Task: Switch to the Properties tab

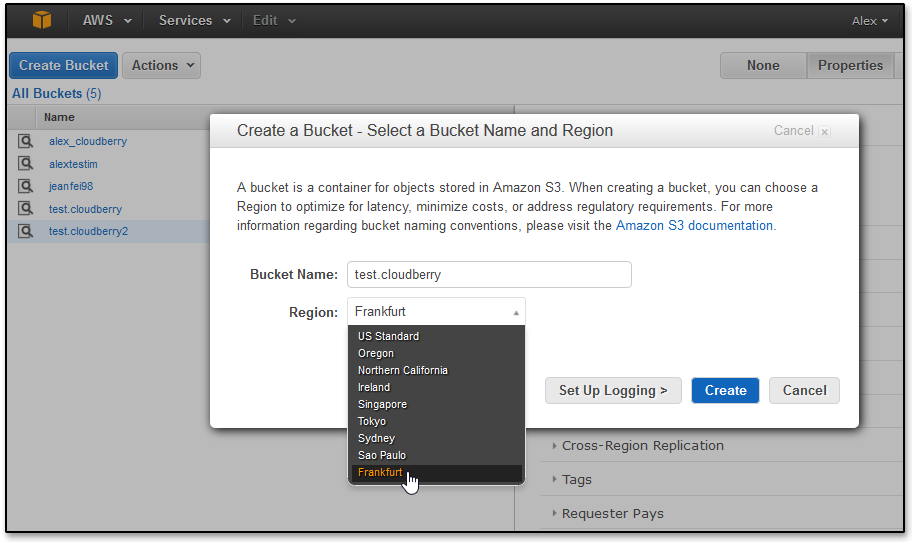Action: pyautogui.click(x=850, y=66)
